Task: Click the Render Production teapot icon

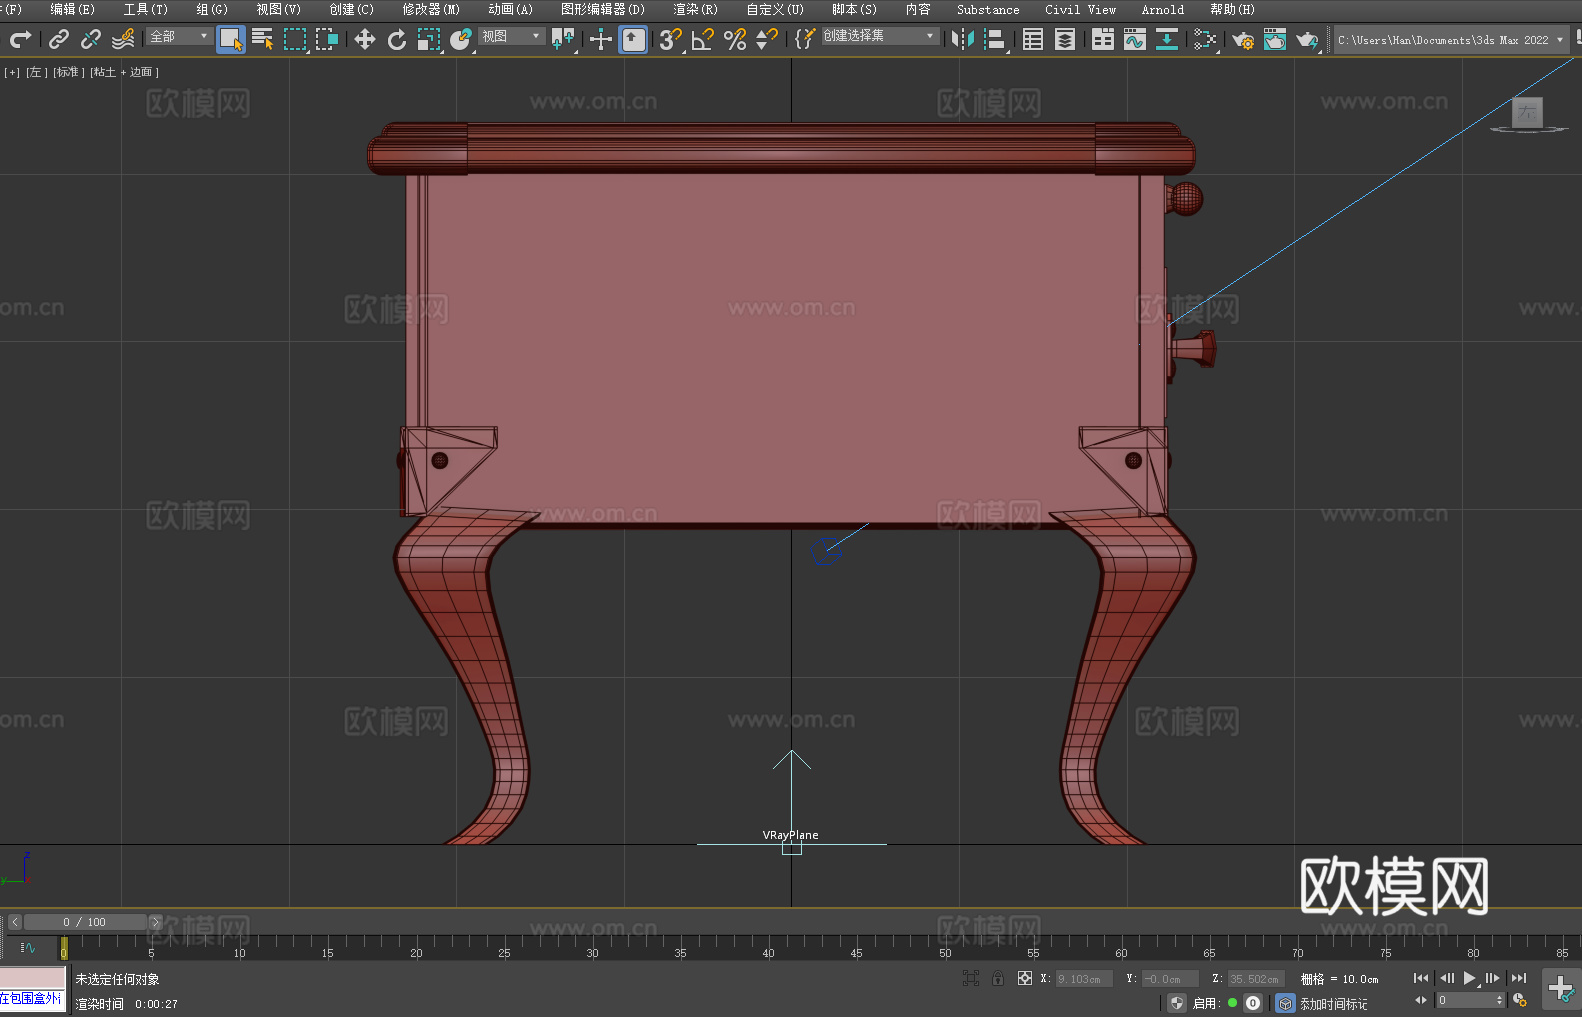Action: point(1307,39)
